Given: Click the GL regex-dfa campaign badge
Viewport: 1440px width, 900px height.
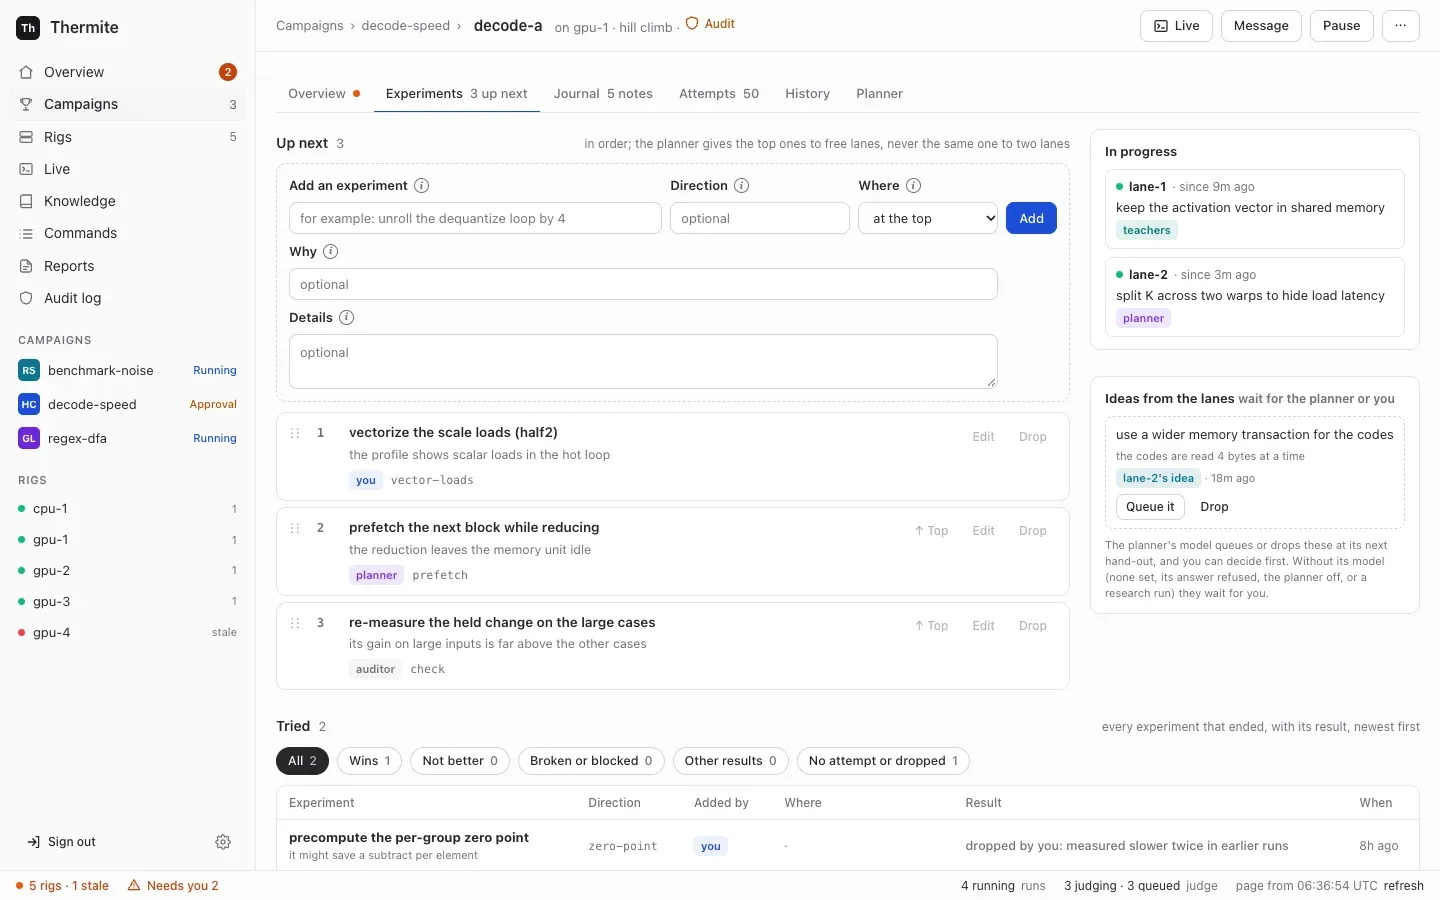Looking at the screenshot, I should [29, 438].
